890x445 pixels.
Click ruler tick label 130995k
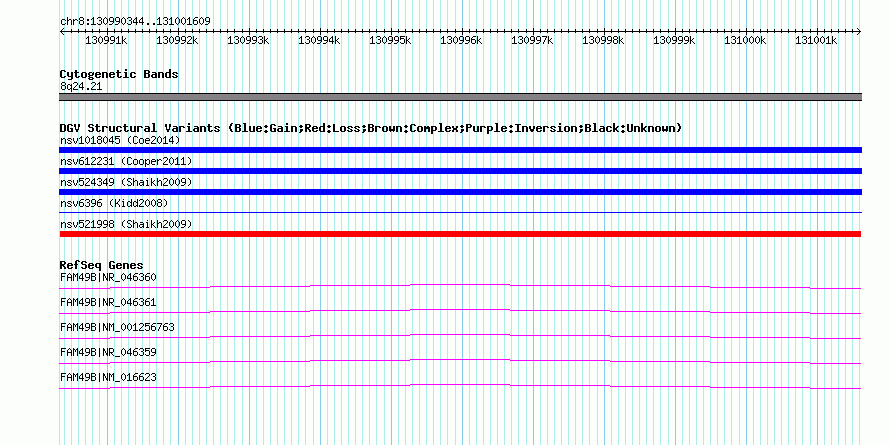pyautogui.click(x=390, y=40)
